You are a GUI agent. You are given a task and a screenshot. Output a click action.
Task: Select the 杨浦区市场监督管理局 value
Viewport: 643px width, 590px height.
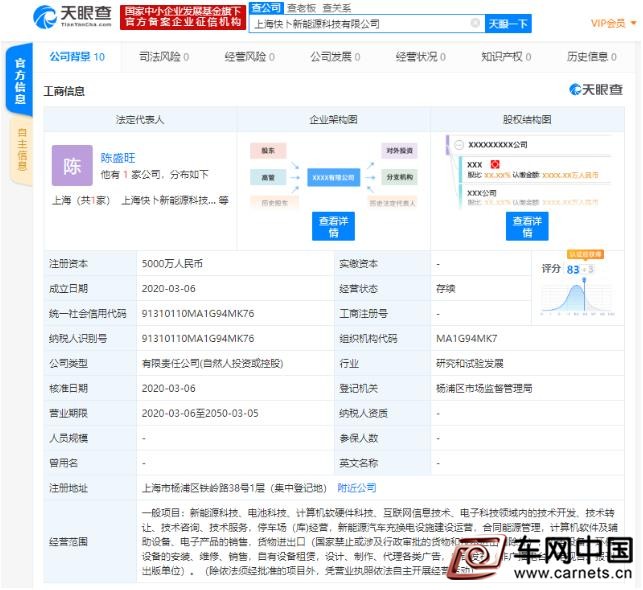[x=484, y=388]
